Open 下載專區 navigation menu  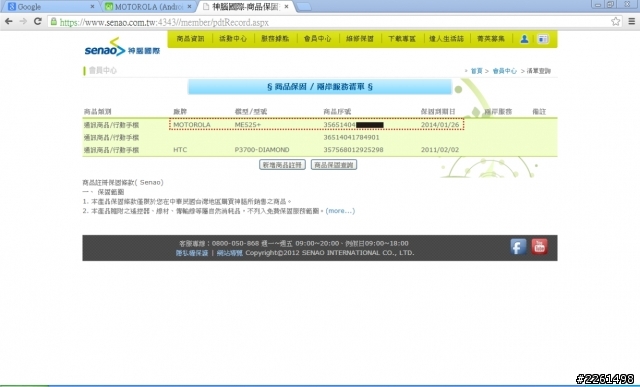[402, 39]
